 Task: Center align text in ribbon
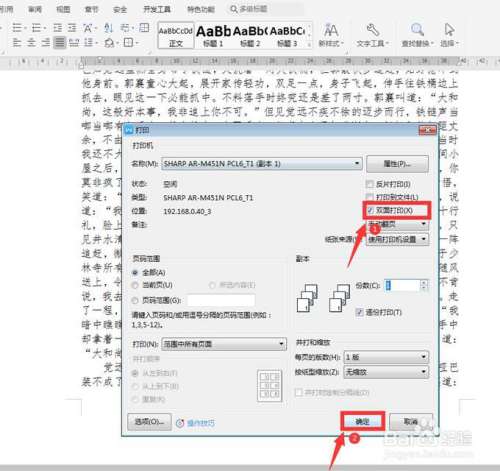31,42
